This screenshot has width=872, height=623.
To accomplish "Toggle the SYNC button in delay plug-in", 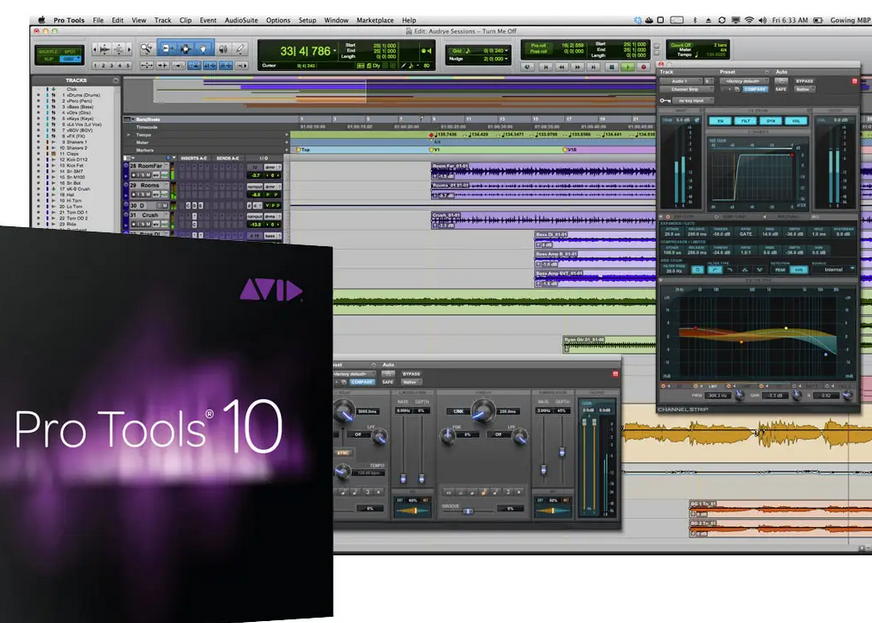I will 343,453.
